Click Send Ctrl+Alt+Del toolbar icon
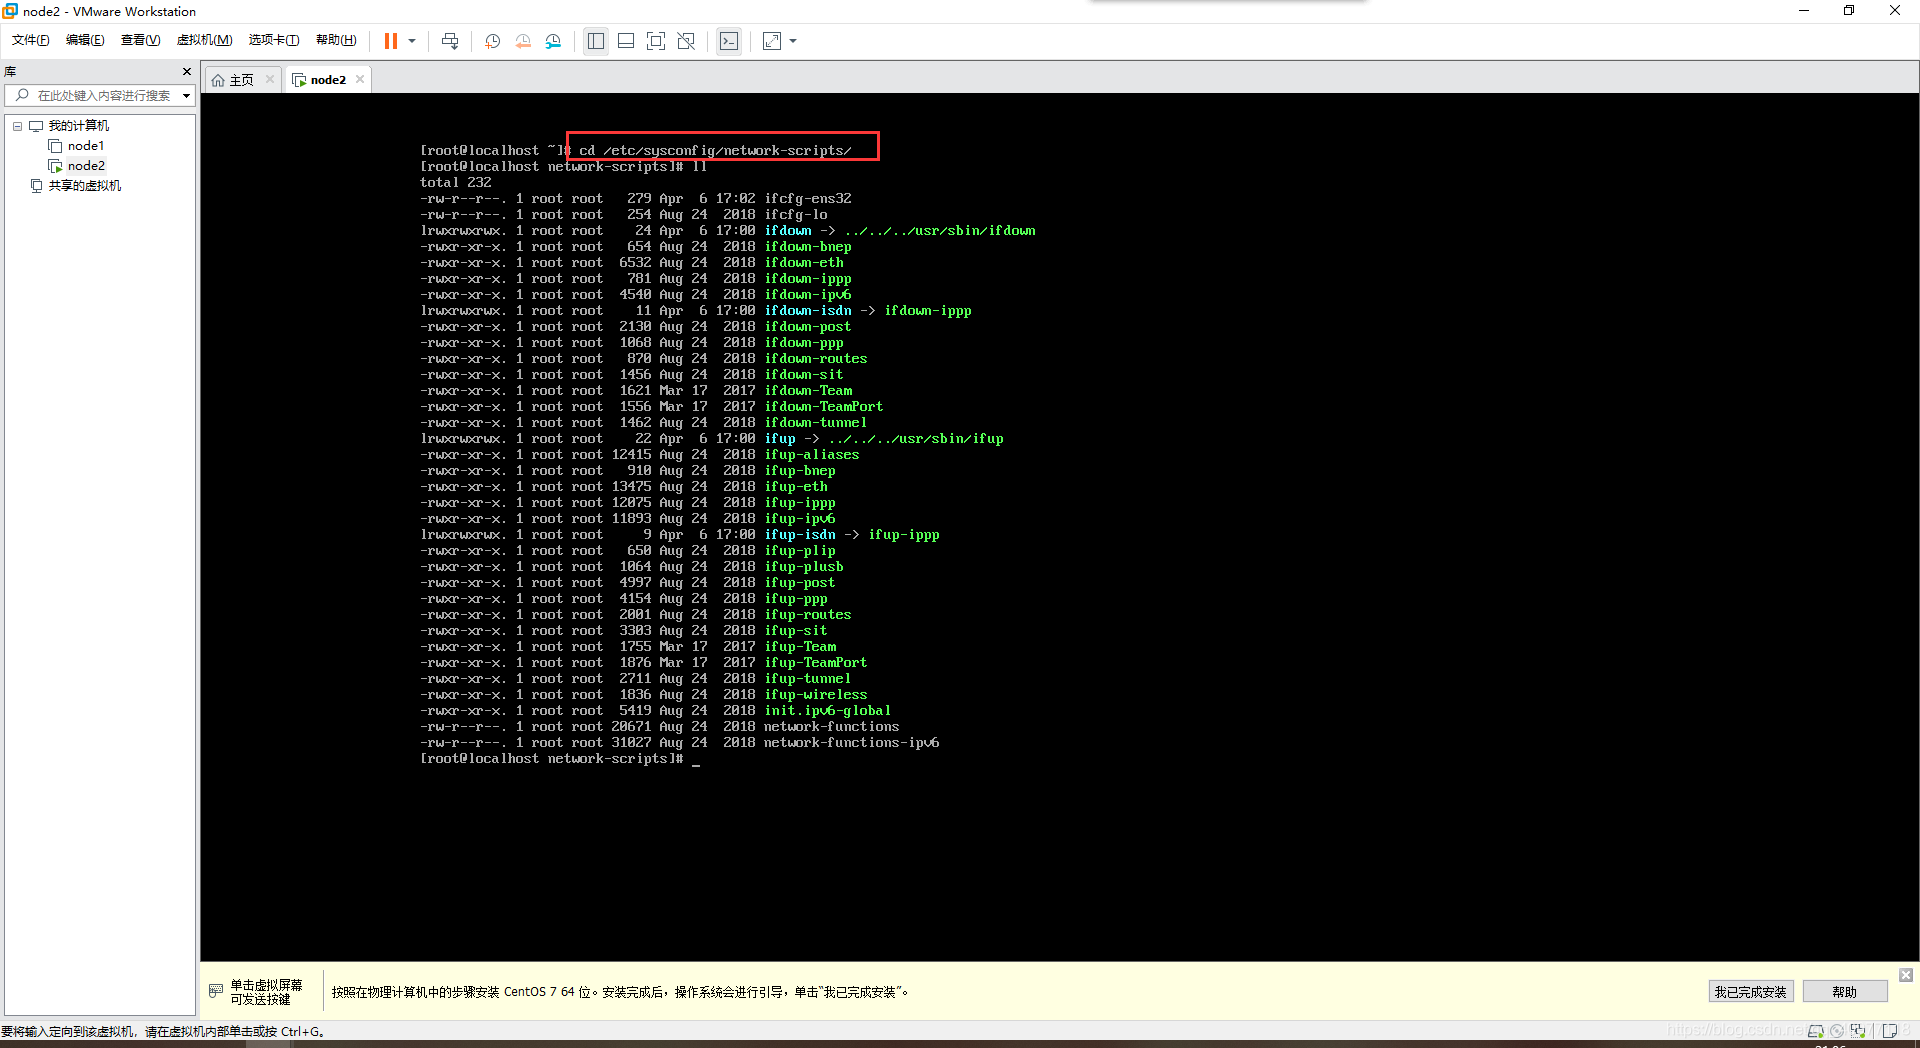The image size is (1920, 1048). coord(450,41)
